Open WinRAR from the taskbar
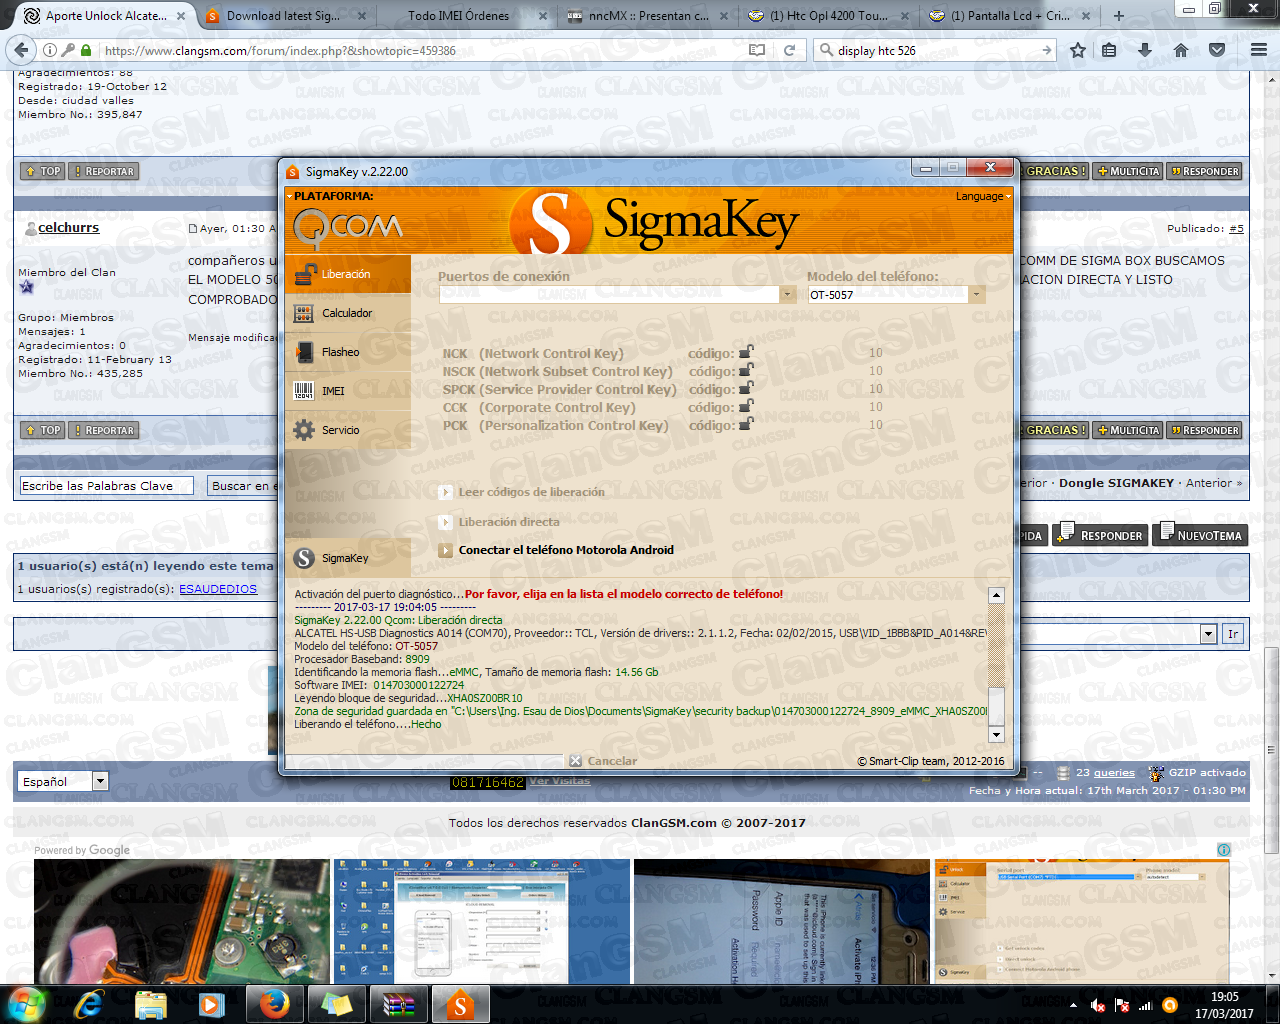 (399, 1004)
